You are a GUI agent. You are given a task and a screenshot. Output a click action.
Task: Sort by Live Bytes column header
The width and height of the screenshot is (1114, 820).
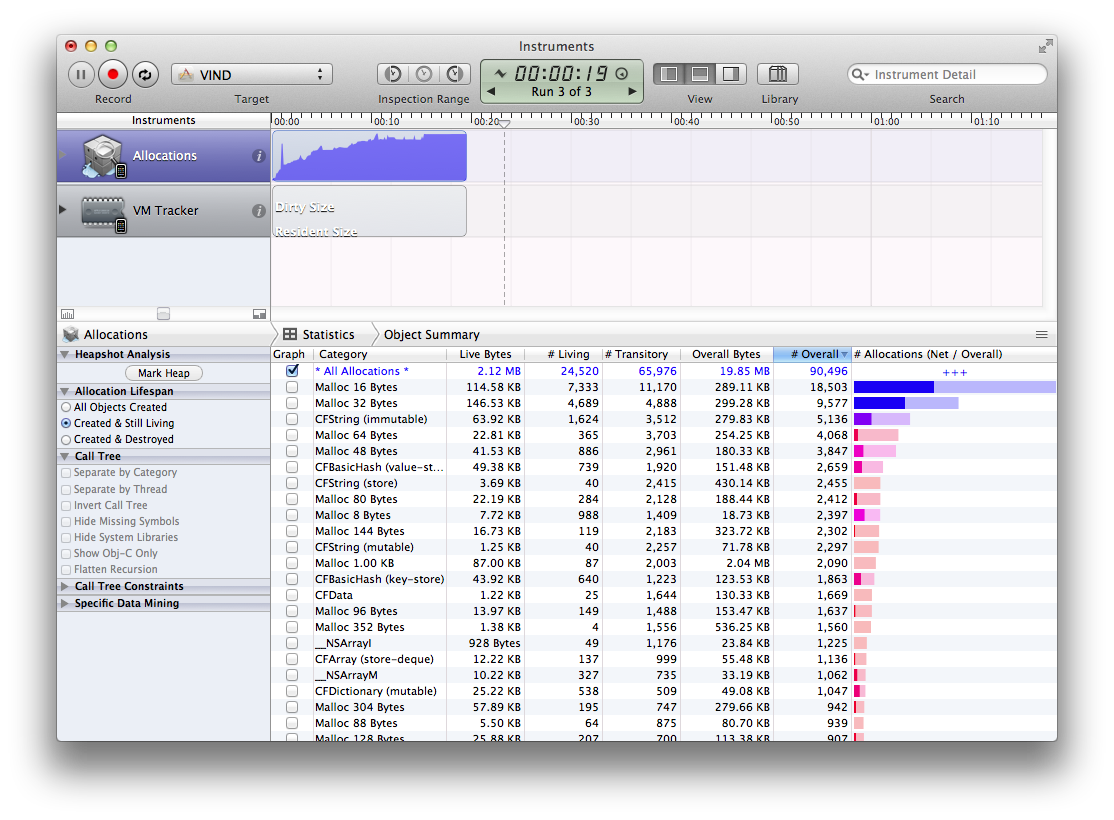(x=485, y=354)
